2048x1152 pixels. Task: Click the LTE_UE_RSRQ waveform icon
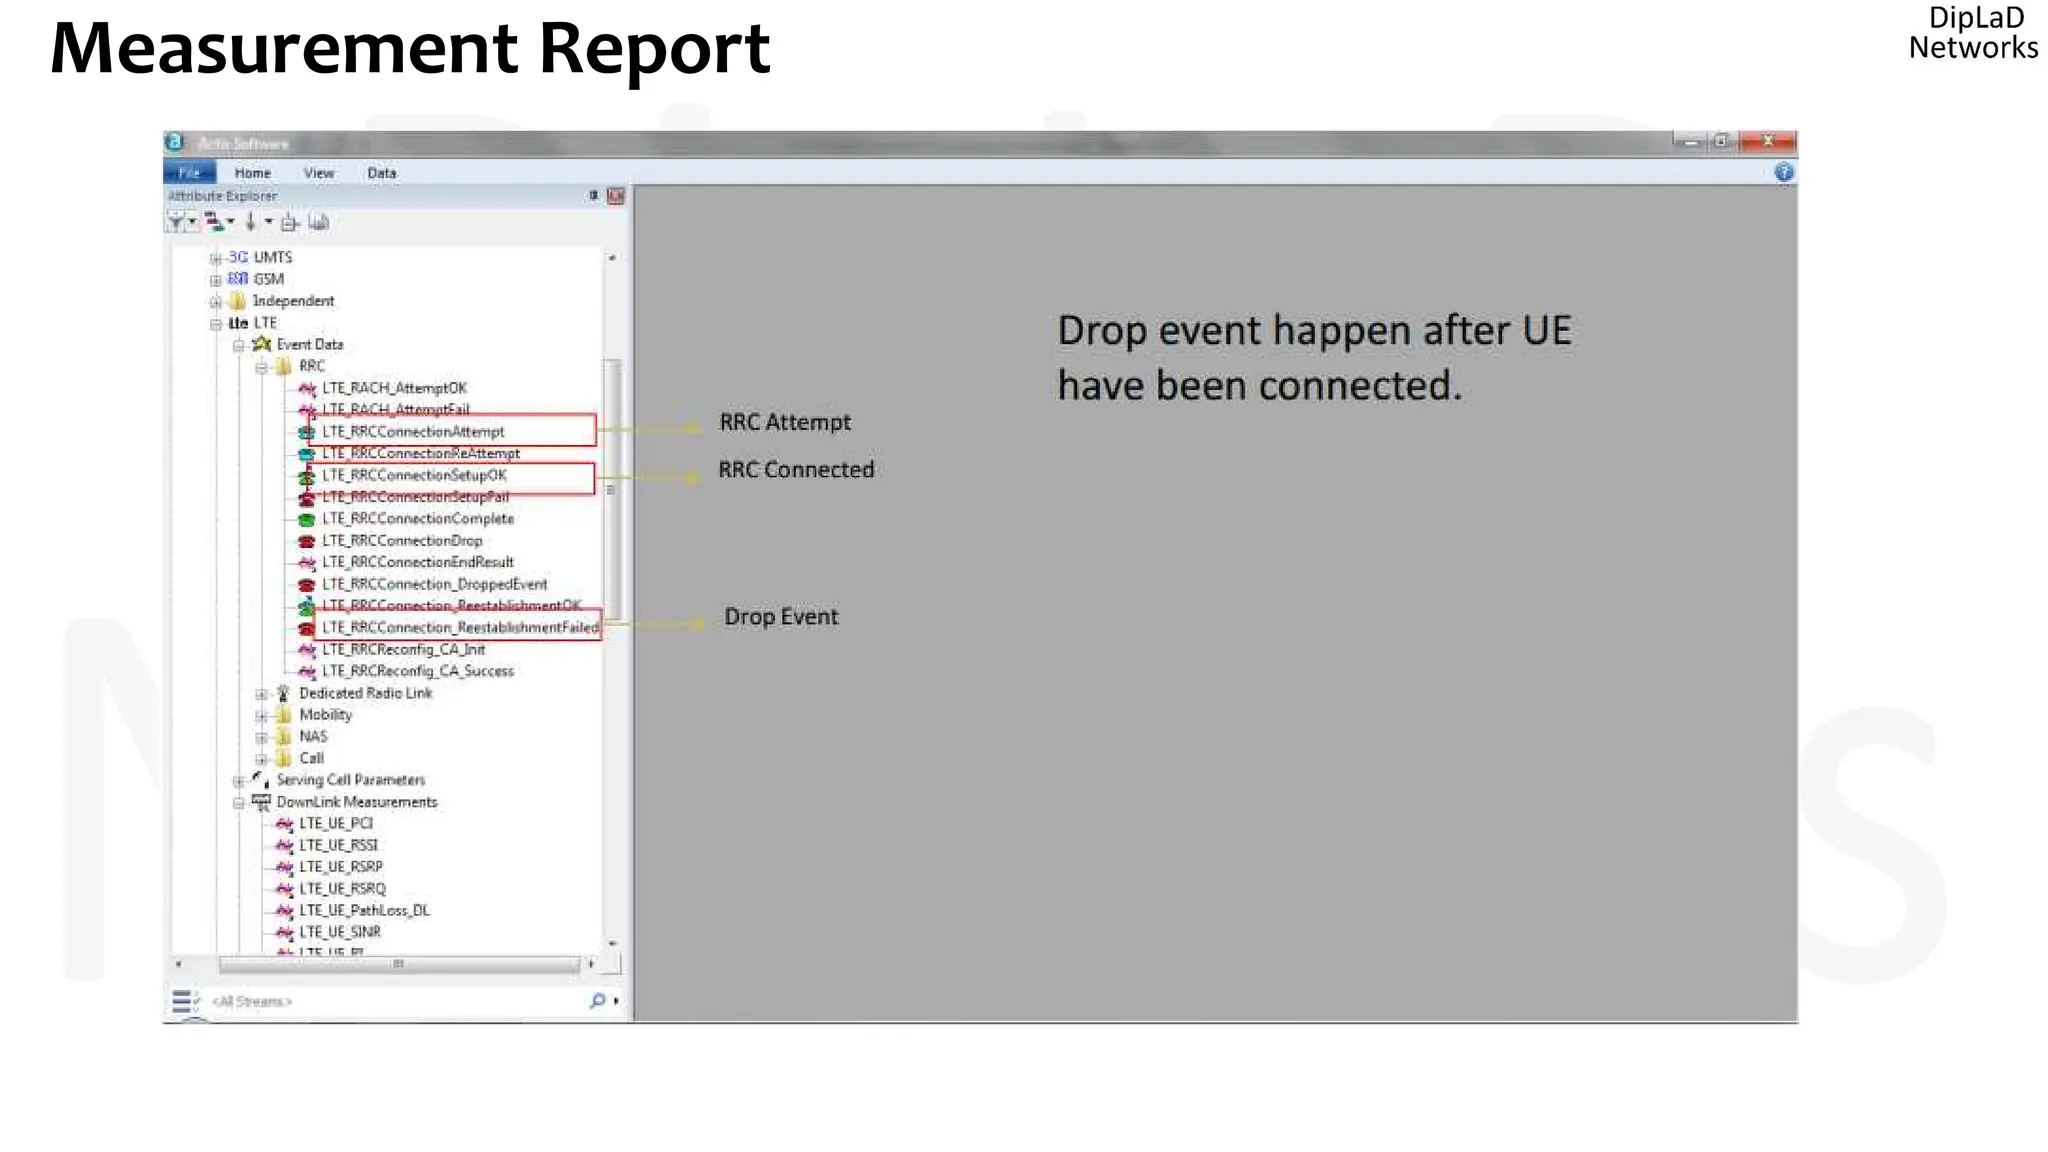[x=284, y=889]
